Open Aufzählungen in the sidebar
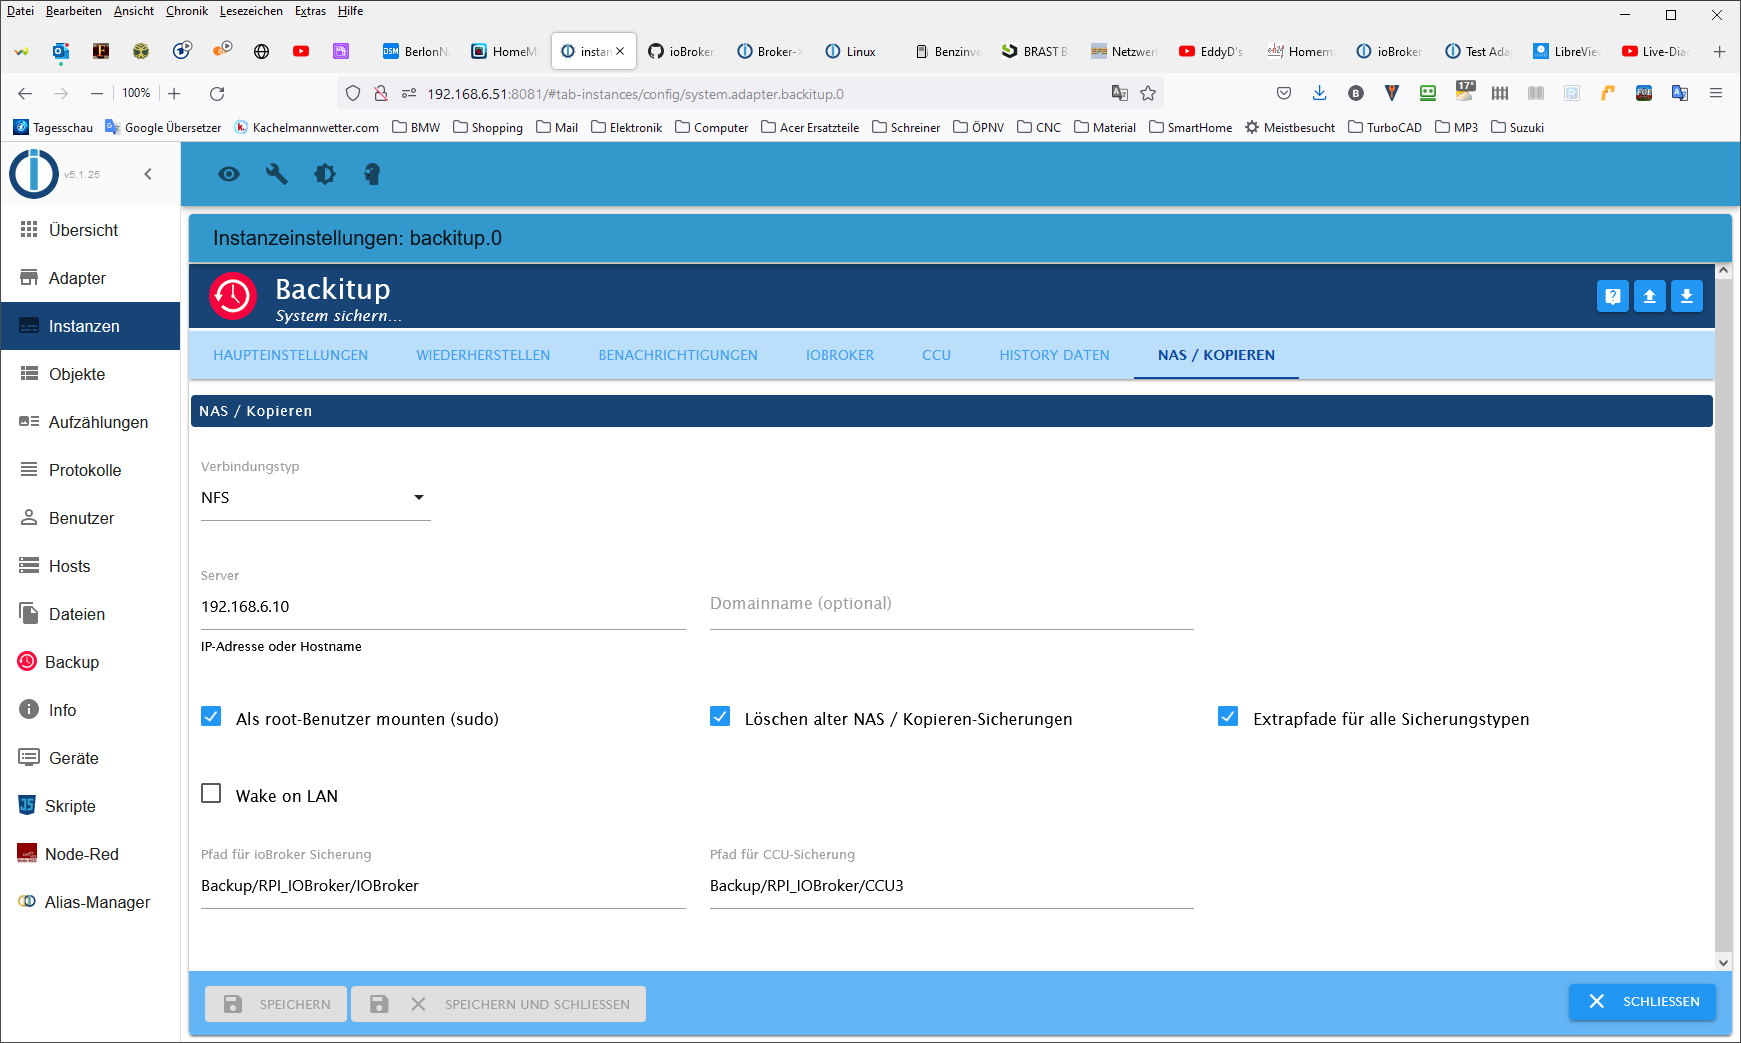 [x=90, y=422]
